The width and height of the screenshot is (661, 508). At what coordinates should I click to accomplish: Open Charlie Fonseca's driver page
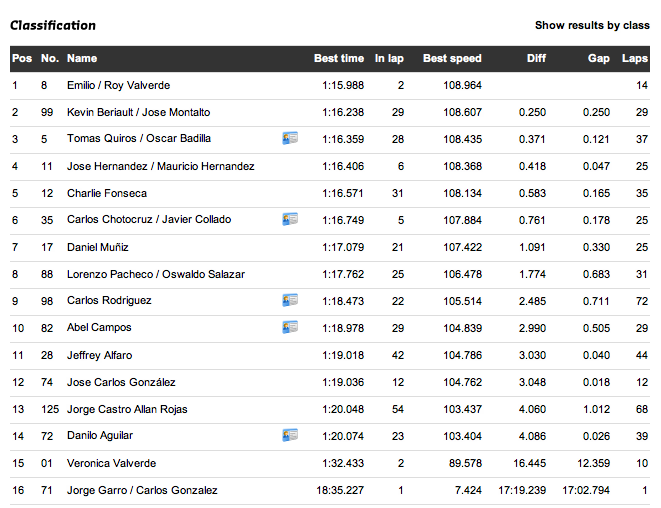tap(107, 193)
